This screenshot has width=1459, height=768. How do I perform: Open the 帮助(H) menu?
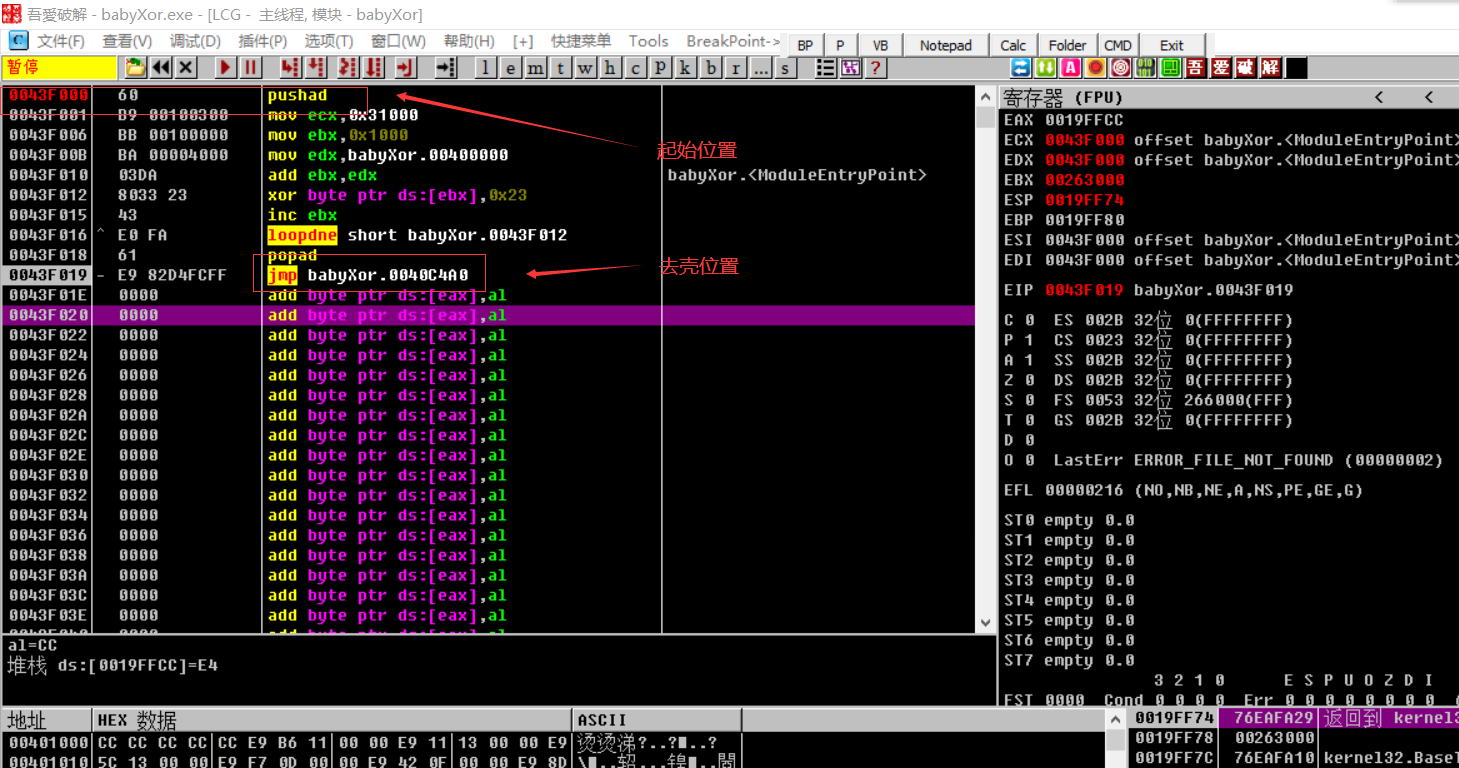tap(469, 41)
